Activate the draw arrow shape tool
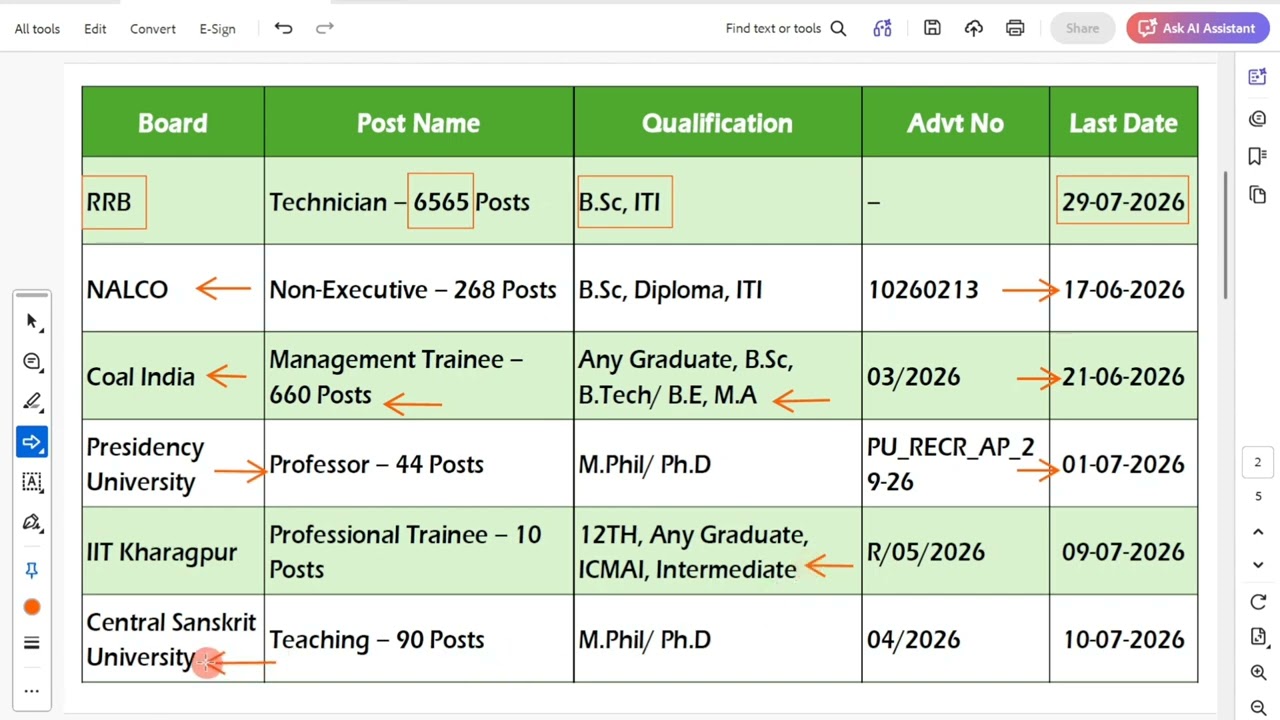 tap(32, 442)
